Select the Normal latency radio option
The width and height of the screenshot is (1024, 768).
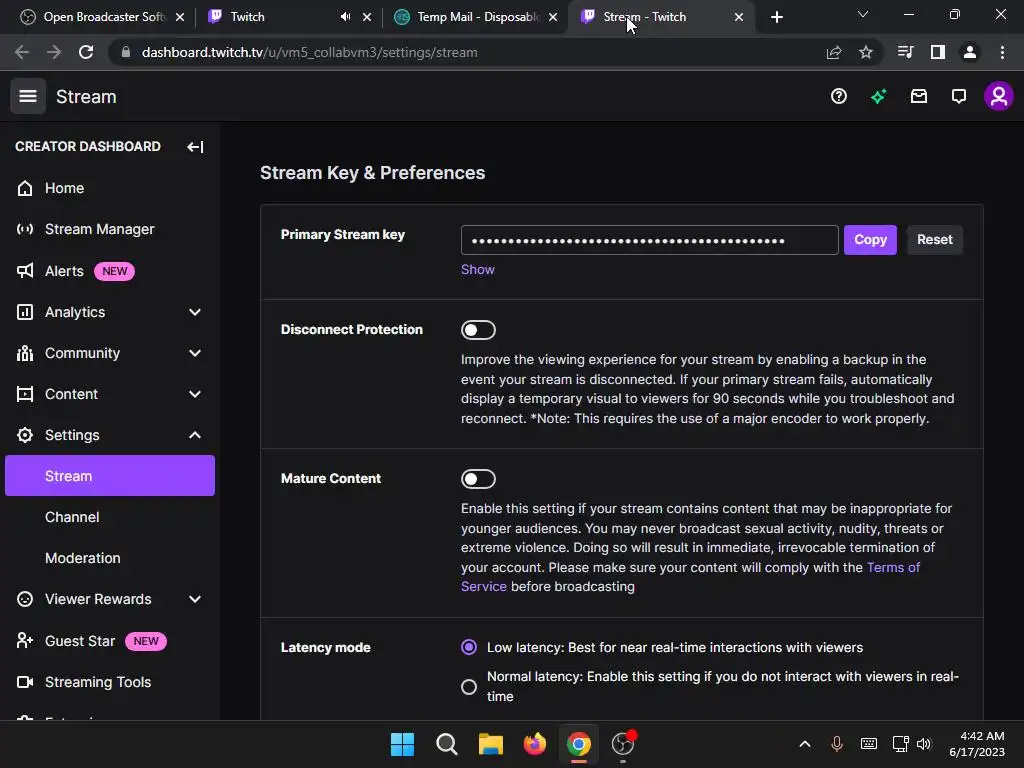[469, 686]
